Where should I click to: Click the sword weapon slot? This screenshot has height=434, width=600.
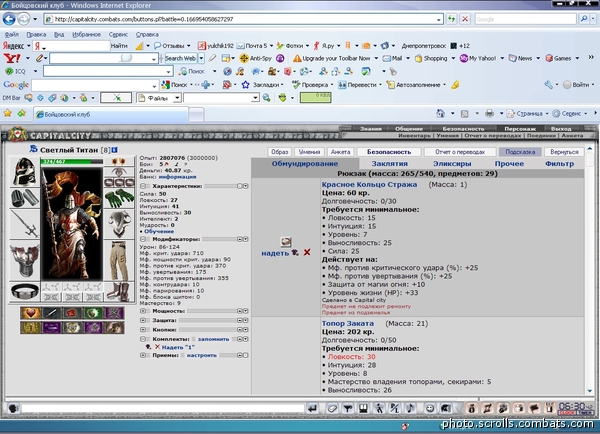24,224
